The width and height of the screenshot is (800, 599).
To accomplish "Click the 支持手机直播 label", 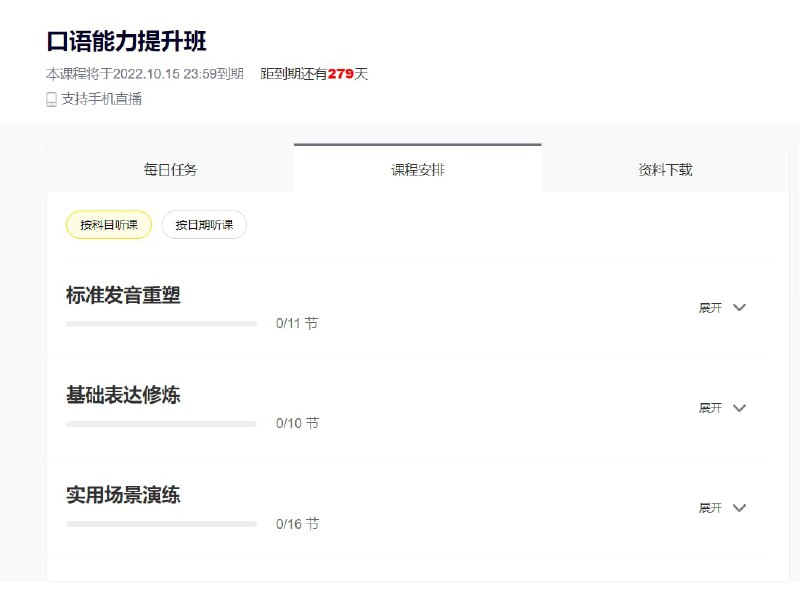I will pyautogui.click(x=102, y=99).
